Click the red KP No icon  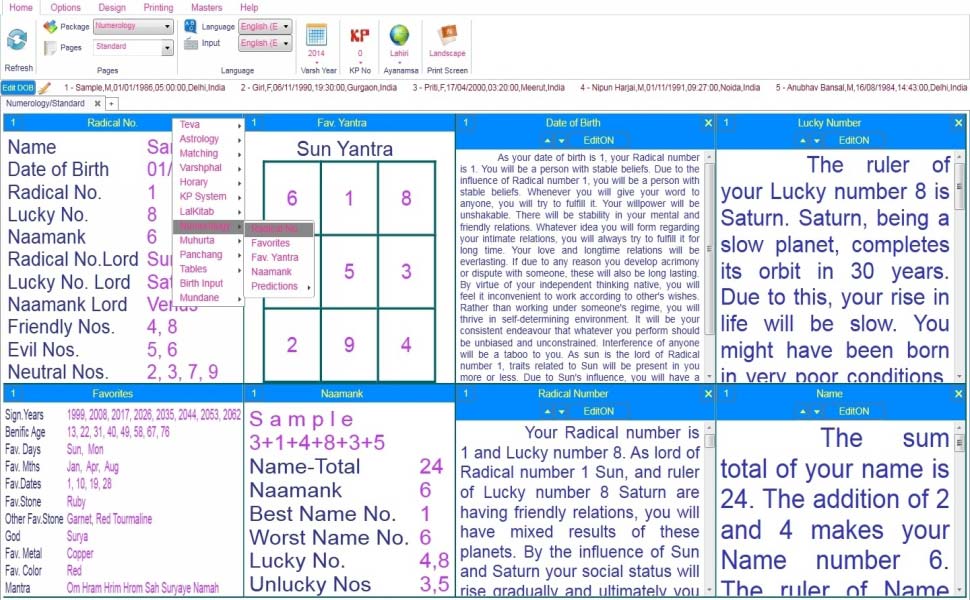click(359, 36)
